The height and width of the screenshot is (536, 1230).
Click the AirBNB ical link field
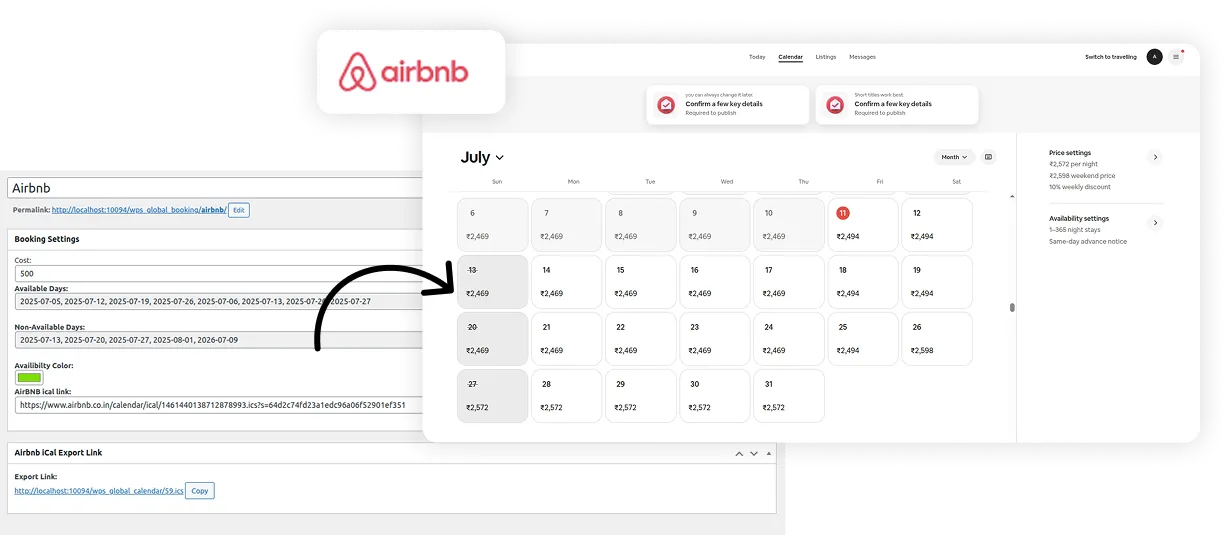219,405
